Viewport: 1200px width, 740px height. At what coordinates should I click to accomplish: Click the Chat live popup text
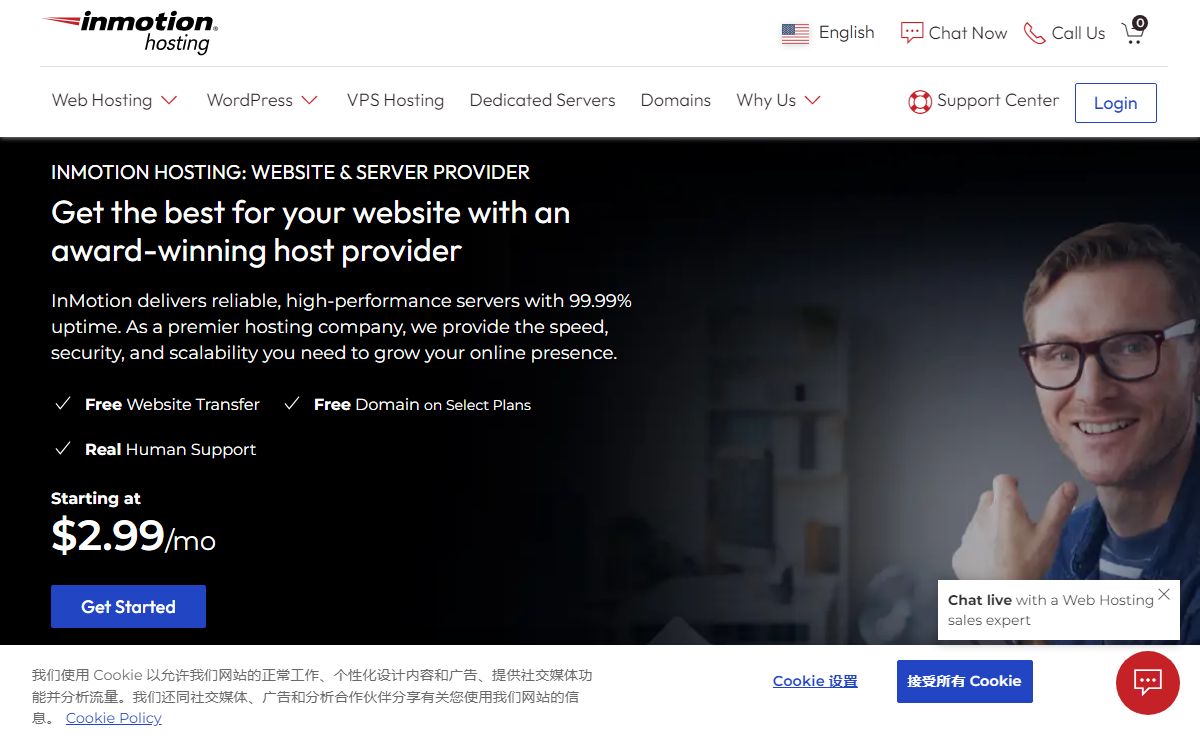[1050, 610]
